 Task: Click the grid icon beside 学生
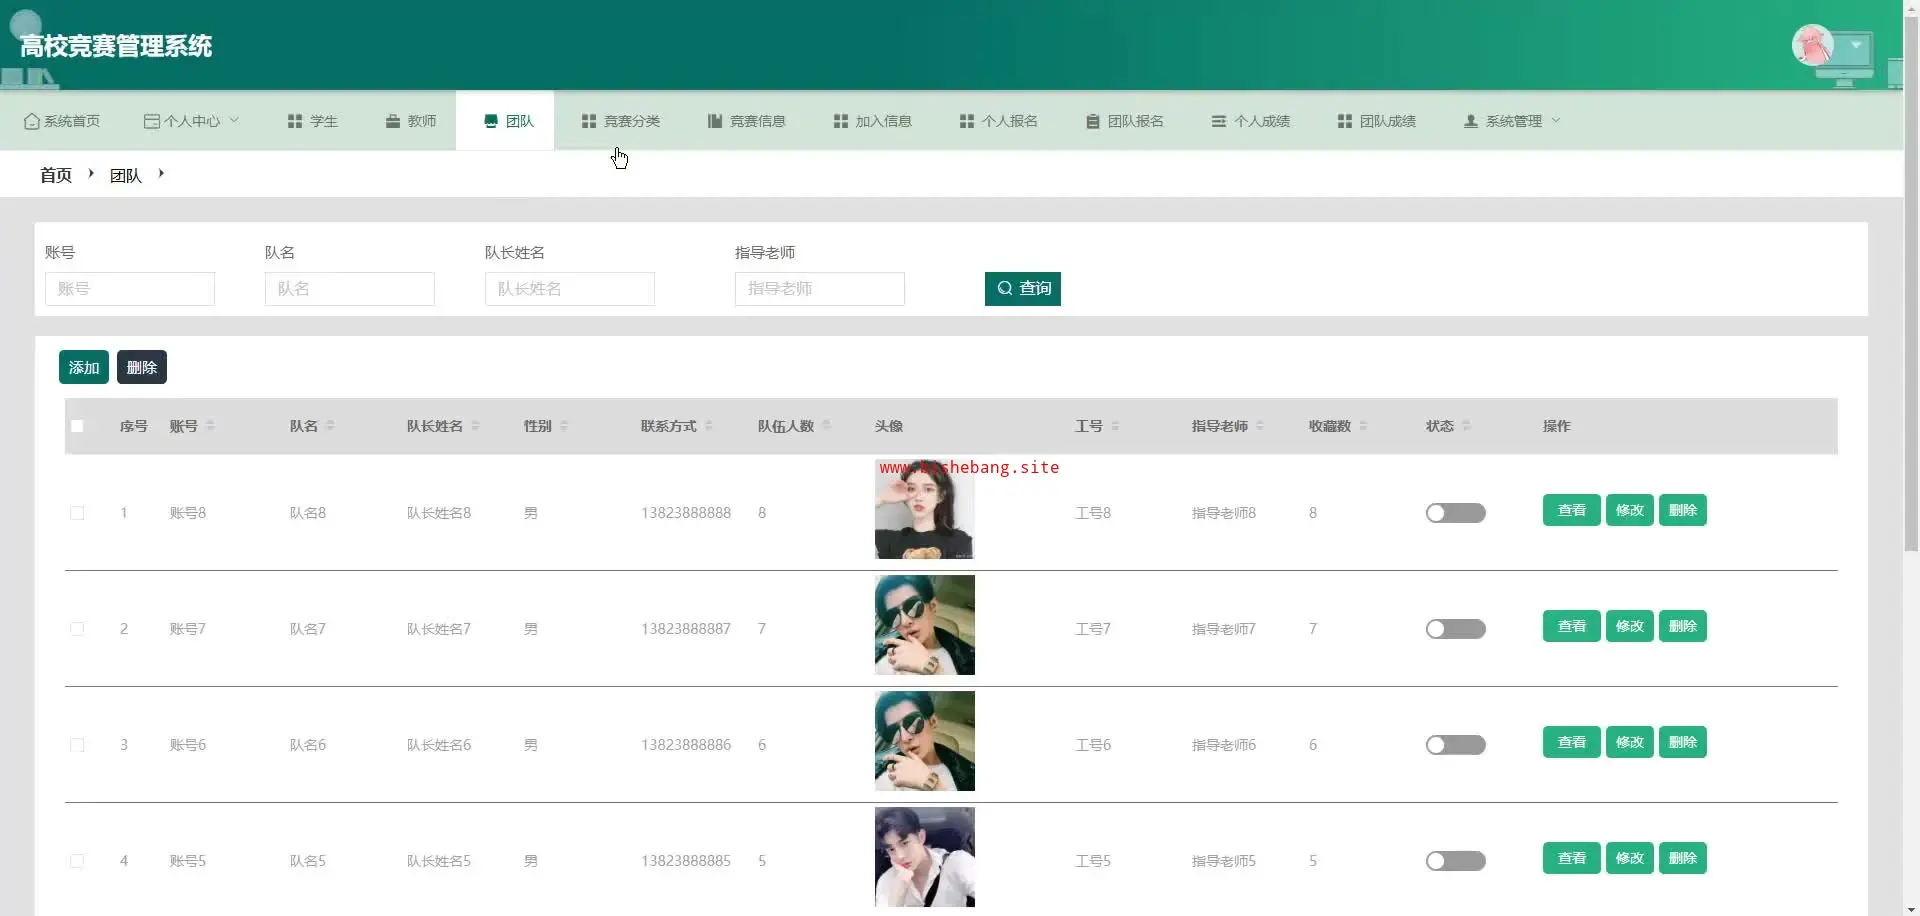[x=295, y=121]
